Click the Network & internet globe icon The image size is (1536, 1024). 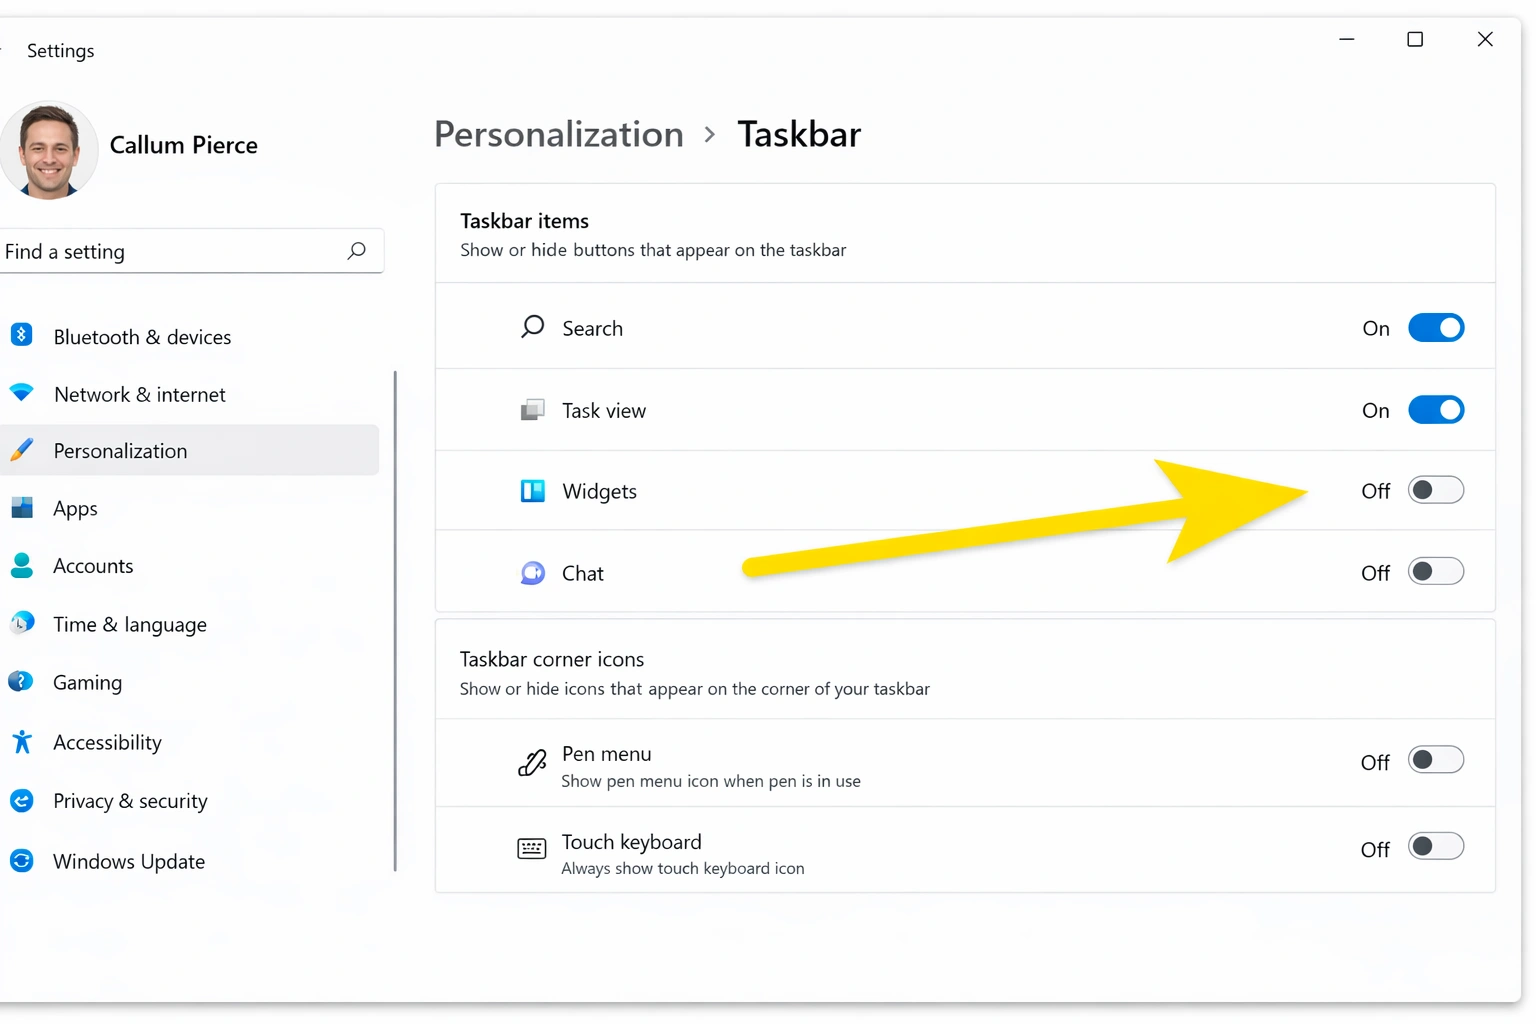coord(22,393)
